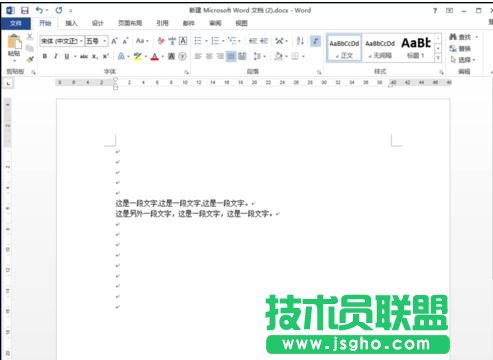Click the Format Painter brush icon

[x=30, y=60]
